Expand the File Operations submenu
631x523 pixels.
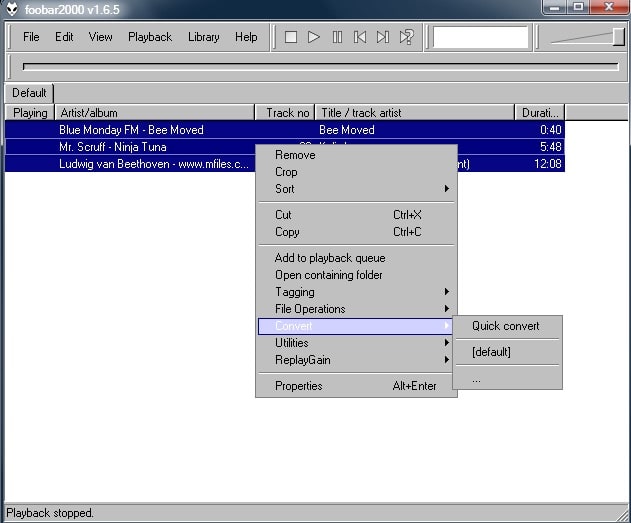coord(356,309)
